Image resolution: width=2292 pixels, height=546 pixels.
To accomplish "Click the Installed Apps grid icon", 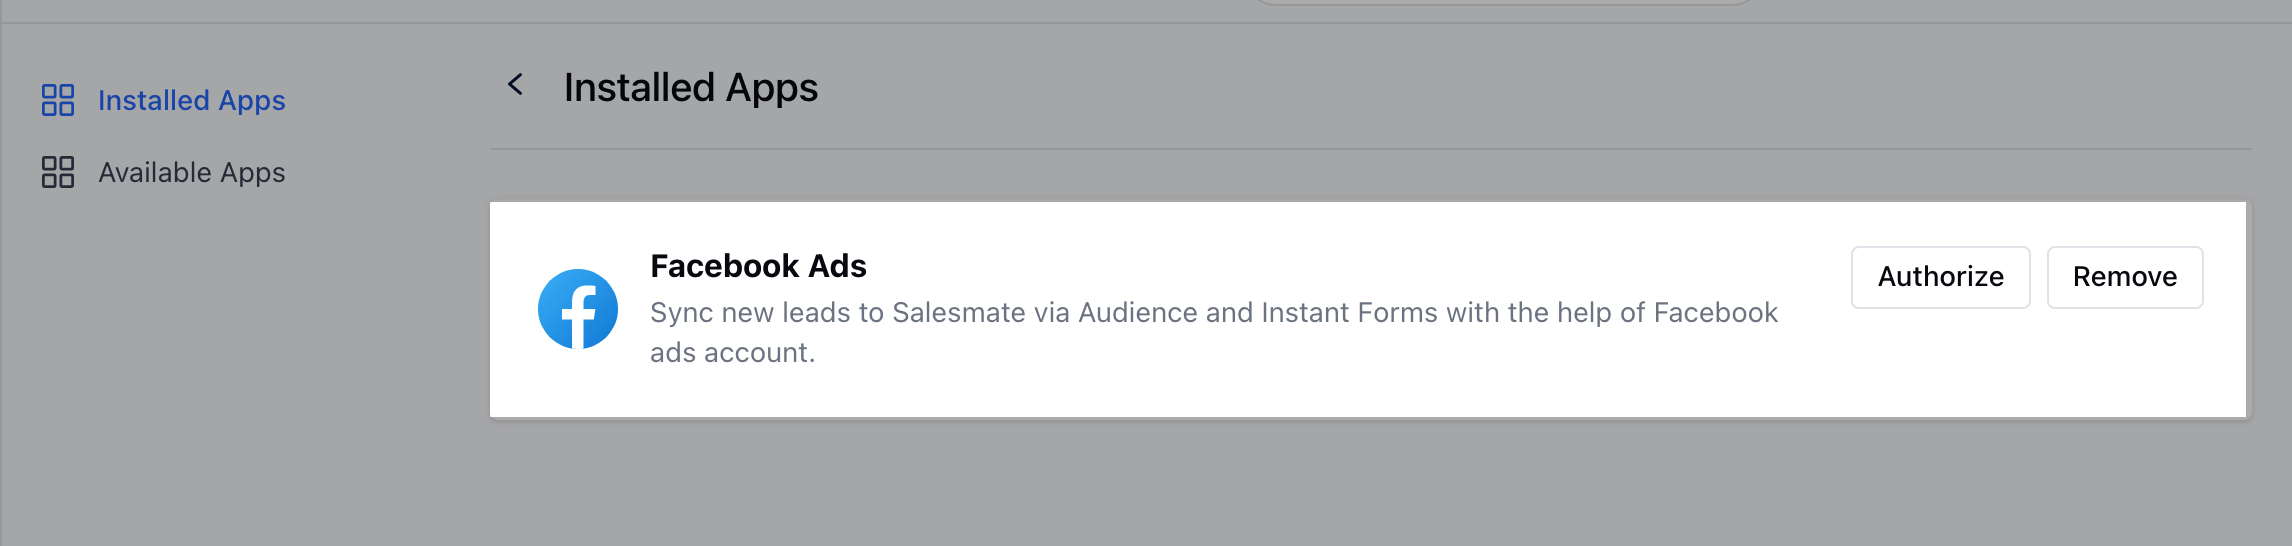I will click(x=58, y=100).
